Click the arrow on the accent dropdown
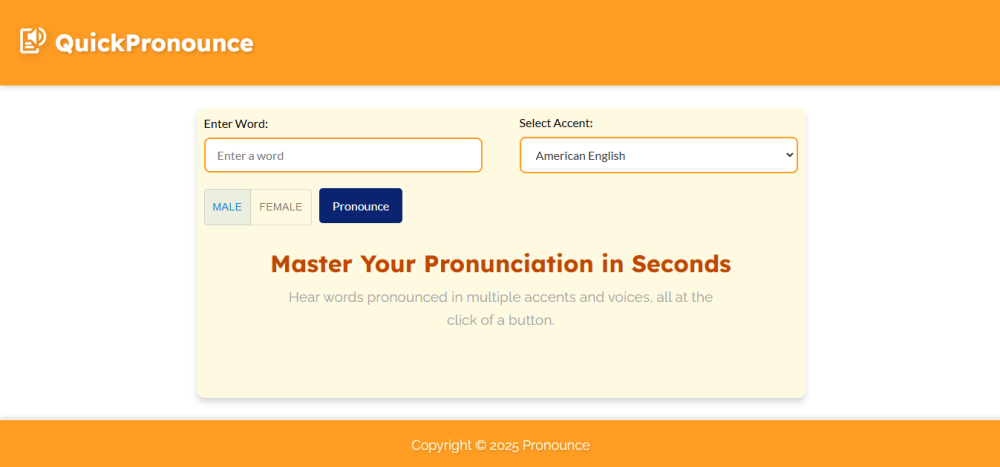This screenshot has width=1000, height=467. point(788,155)
